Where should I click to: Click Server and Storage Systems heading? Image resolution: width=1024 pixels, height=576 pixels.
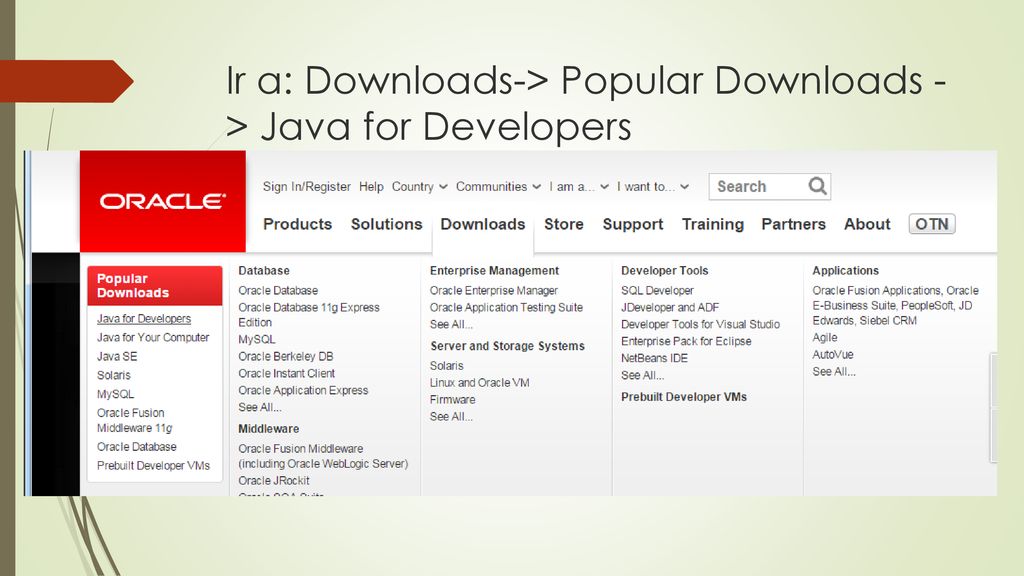(507, 346)
